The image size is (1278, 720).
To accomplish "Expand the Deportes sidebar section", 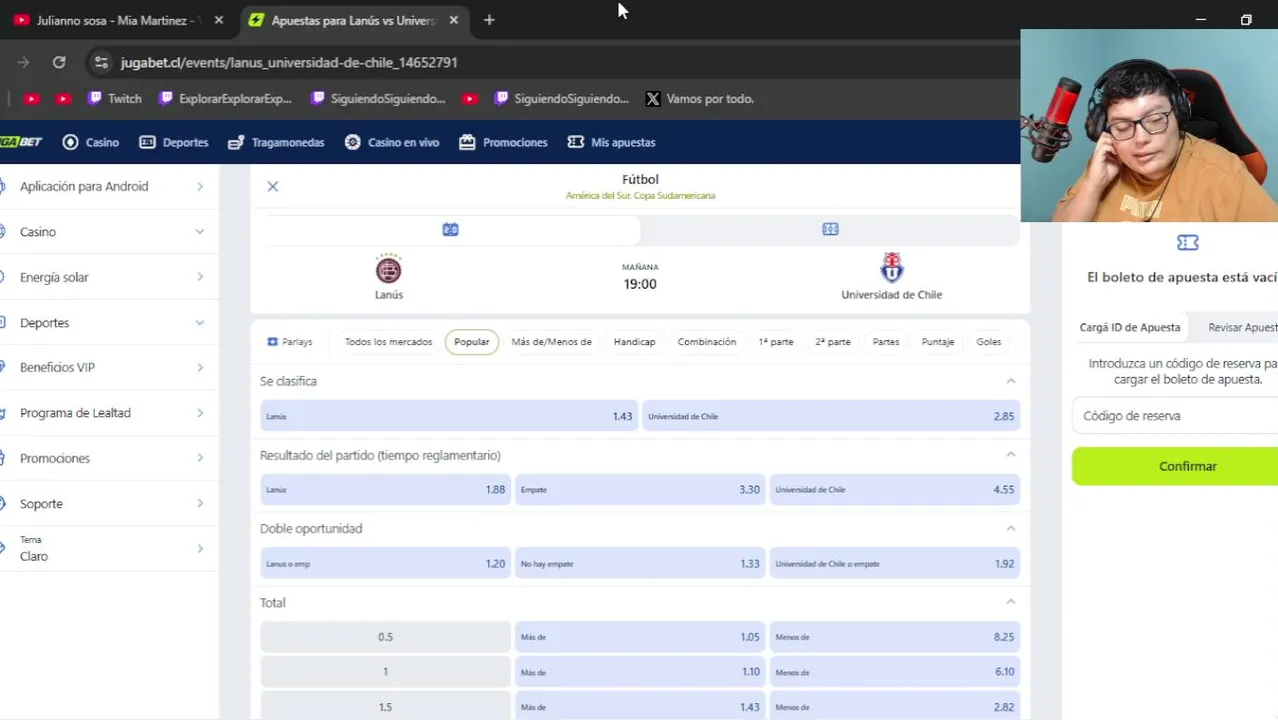I will pyautogui.click(x=109, y=323).
